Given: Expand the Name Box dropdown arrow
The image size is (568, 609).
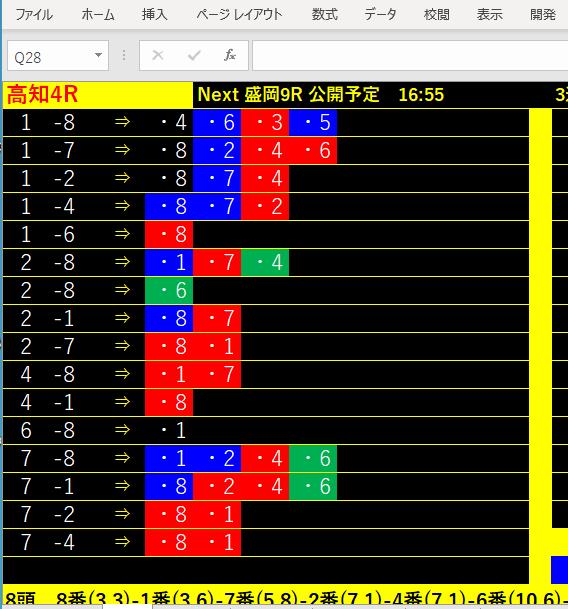Looking at the screenshot, I should tap(98, 56).
